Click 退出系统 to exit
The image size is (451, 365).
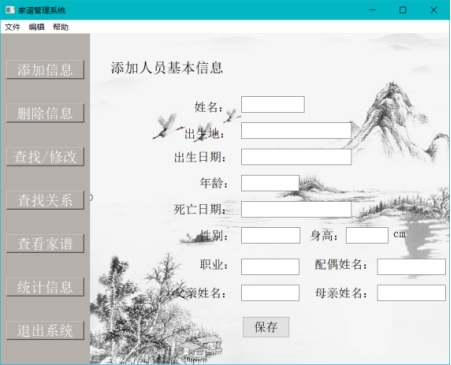pyautogui.click(x=45, y=331)
